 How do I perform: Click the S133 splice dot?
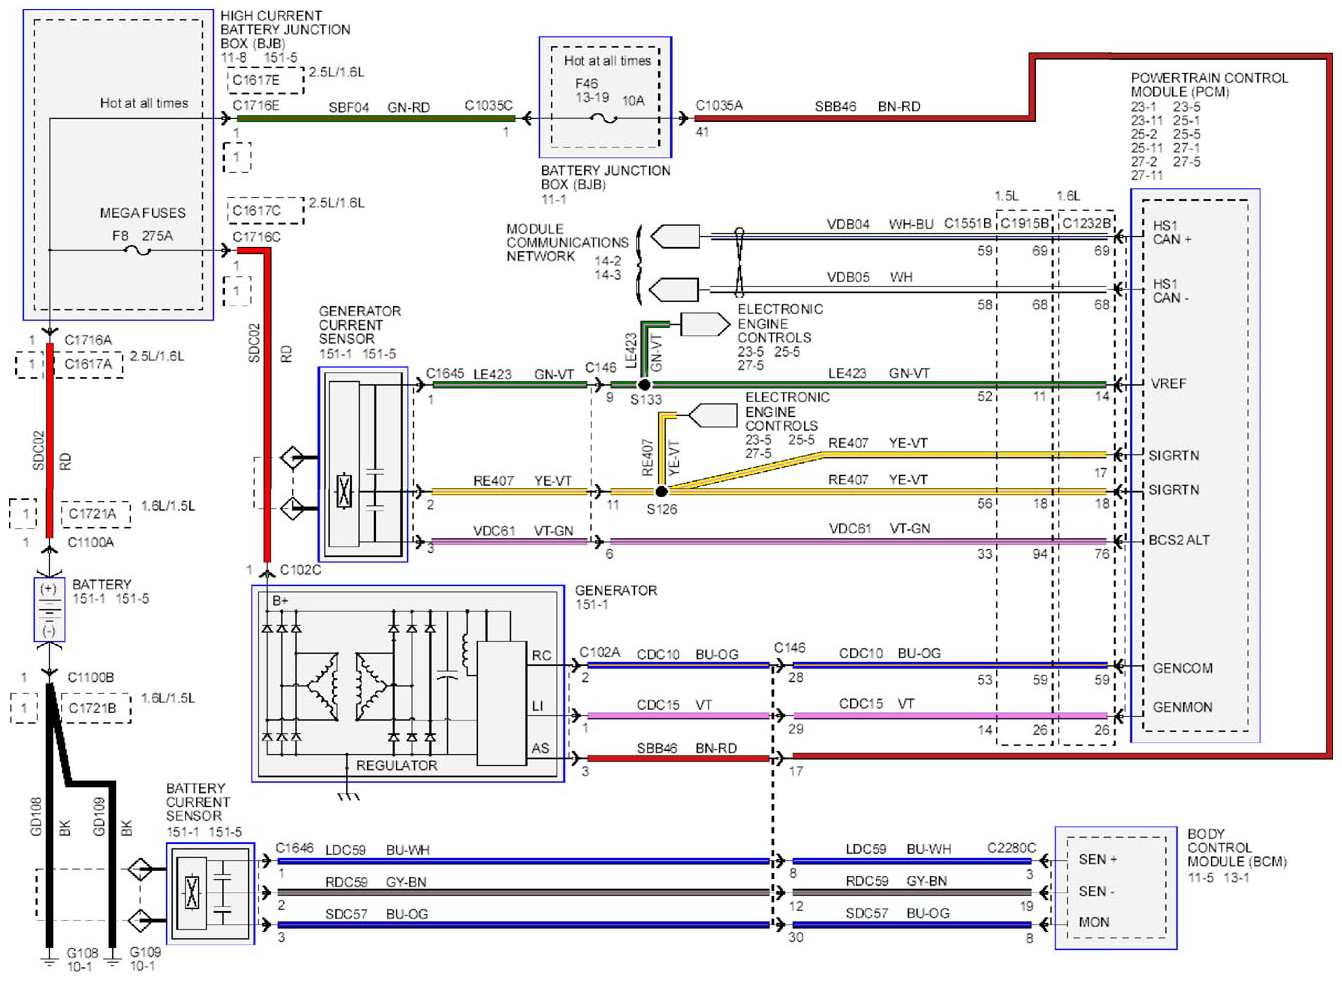pyautogui.click(x=645, y=384)
